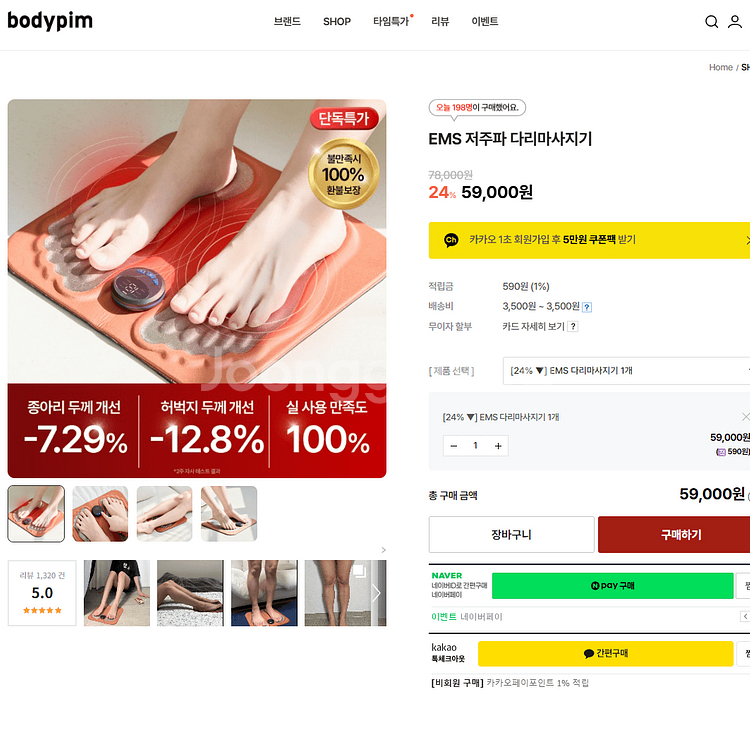Advance review photos with right arrow

376,593
